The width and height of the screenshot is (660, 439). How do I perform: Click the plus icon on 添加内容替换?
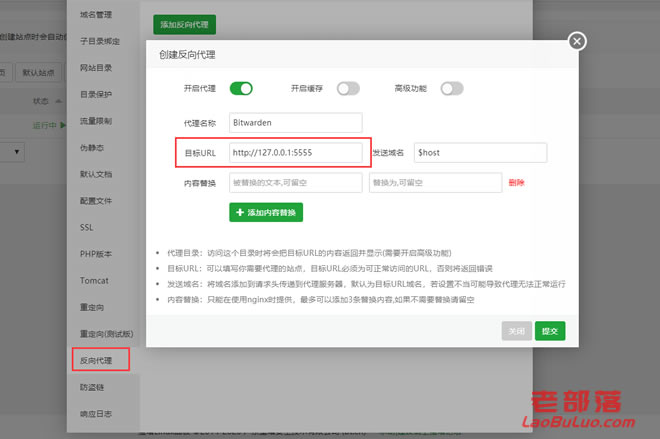coord(240,213)
